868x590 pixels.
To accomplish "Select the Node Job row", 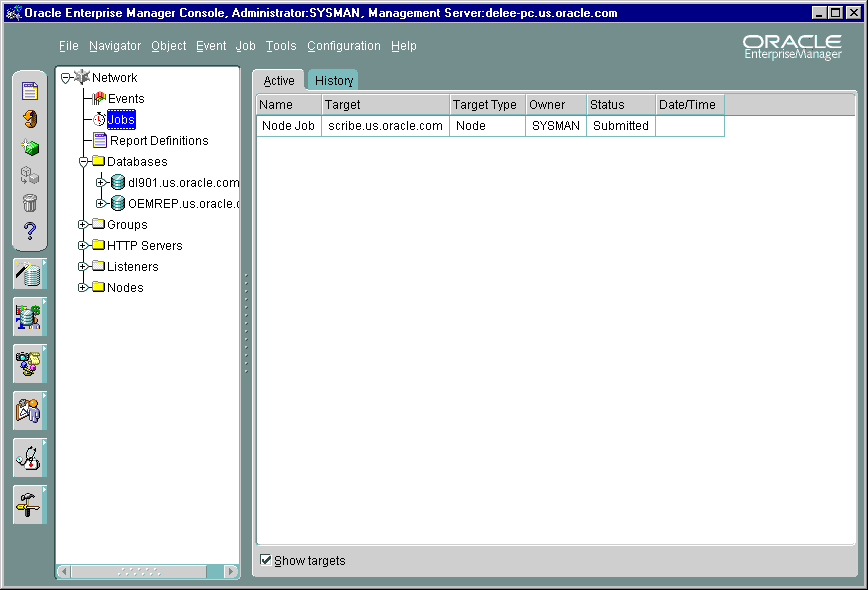I will [288, 126].
